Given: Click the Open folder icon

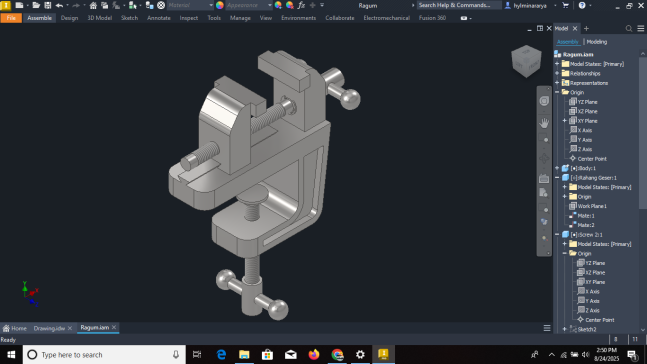Looking at the screenshot, I should pyautogui.click(x=36, y=5).
